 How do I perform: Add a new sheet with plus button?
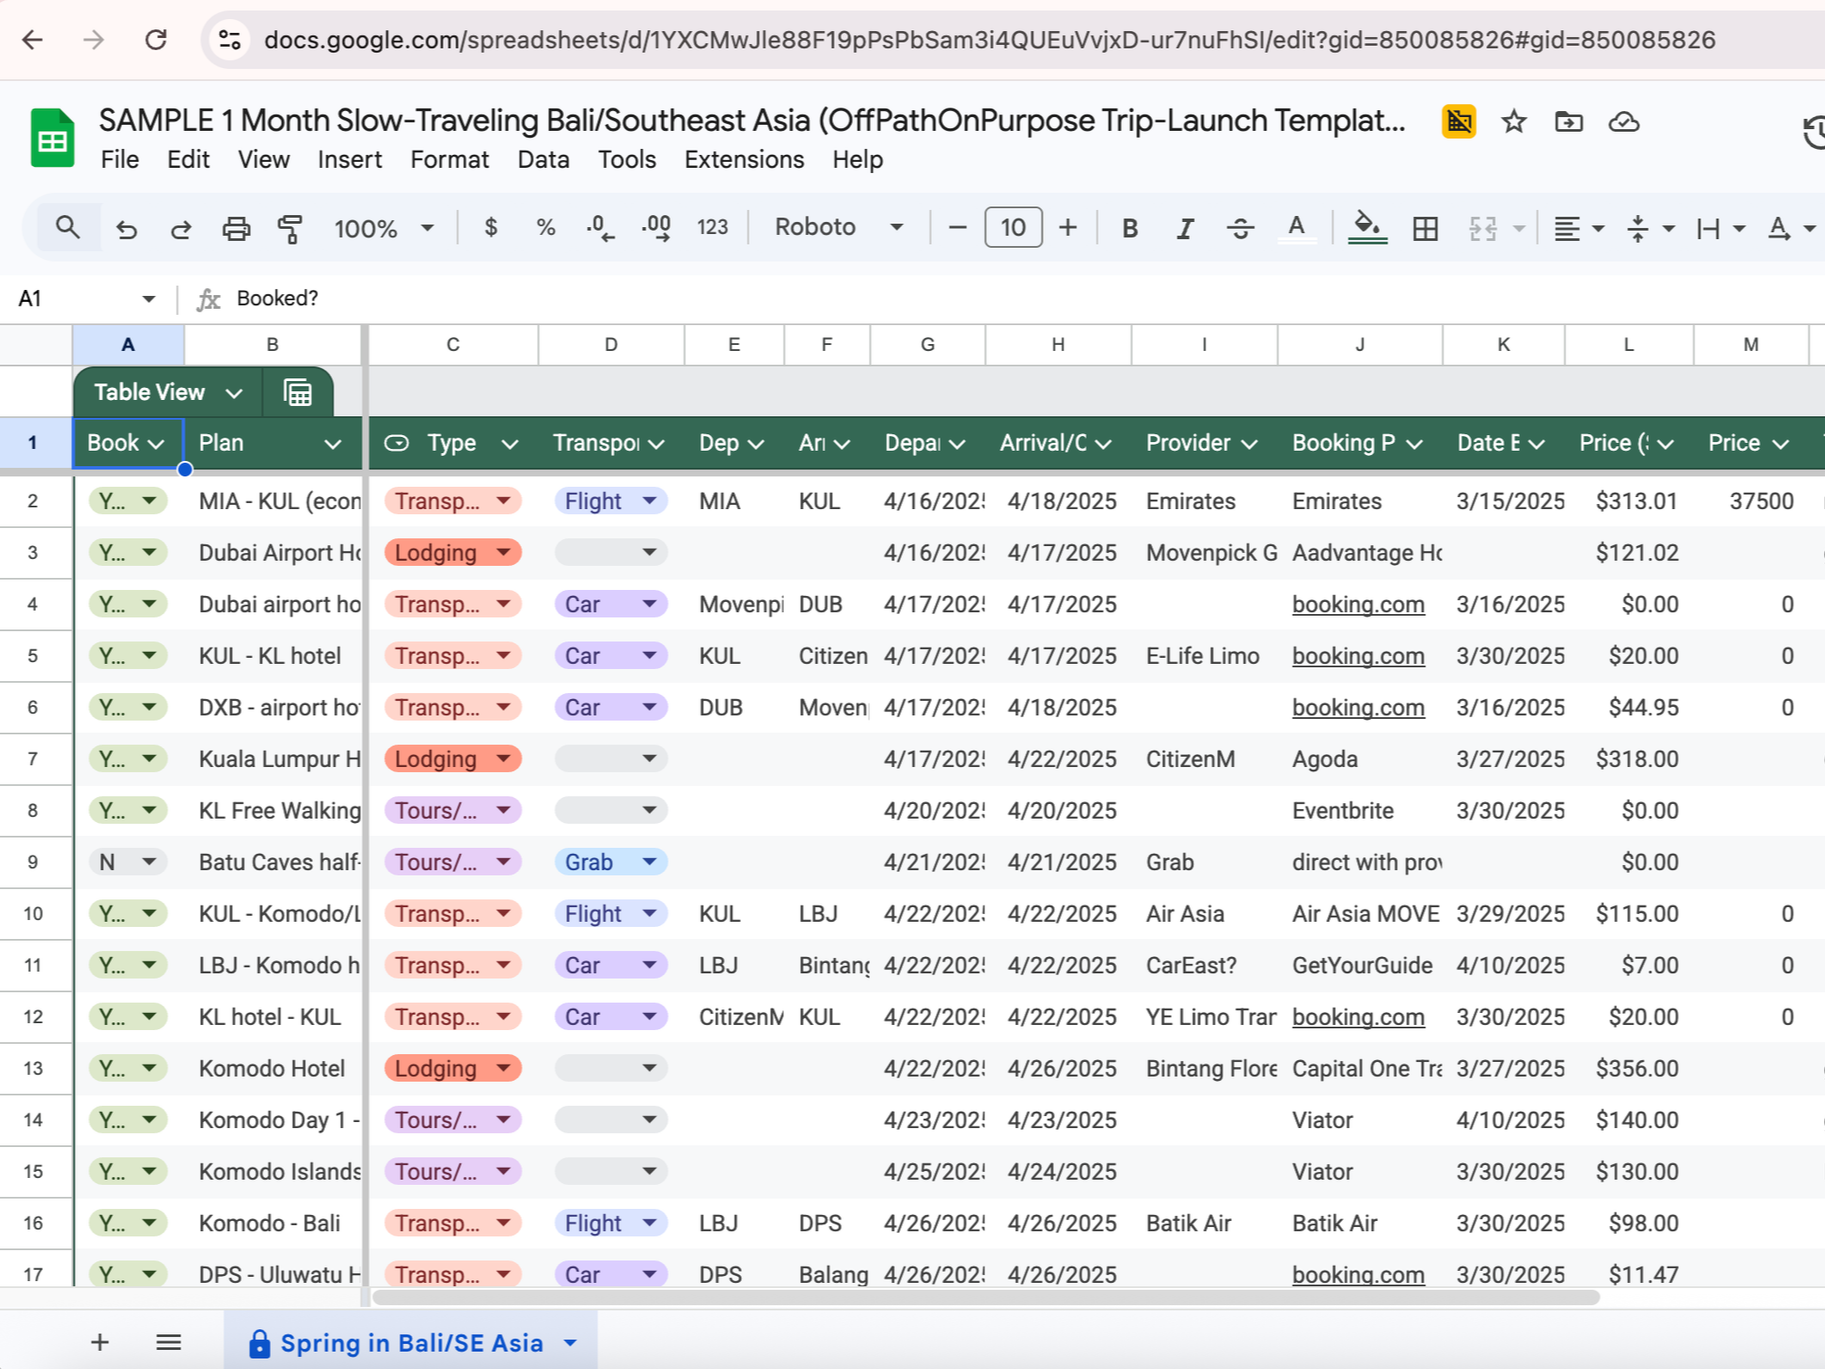[x=100, y=1342]
